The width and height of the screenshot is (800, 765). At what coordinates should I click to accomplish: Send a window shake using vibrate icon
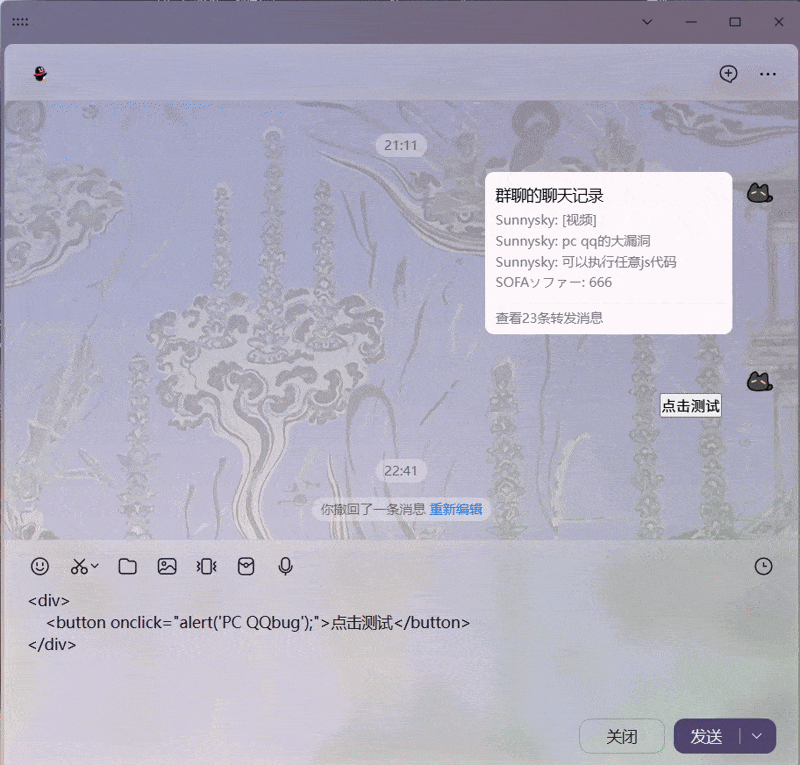click(x=207, y=567)
